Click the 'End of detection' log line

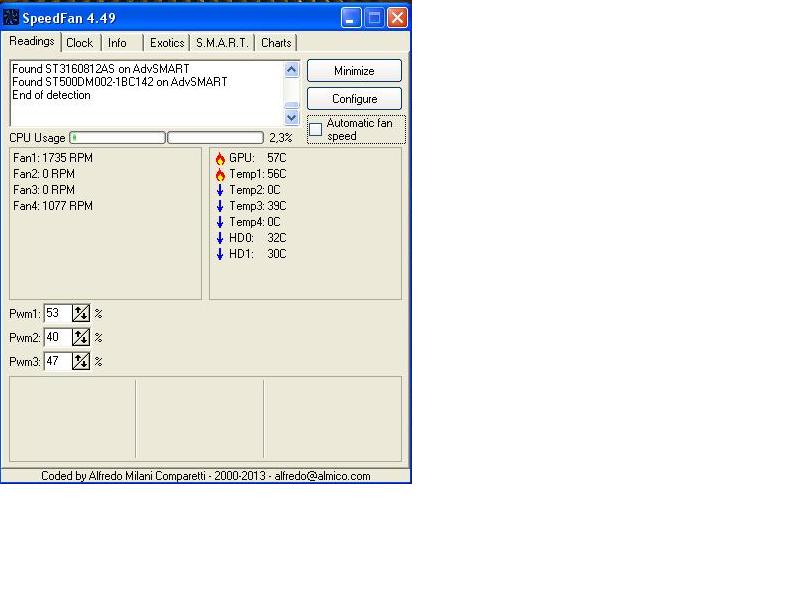51,95
